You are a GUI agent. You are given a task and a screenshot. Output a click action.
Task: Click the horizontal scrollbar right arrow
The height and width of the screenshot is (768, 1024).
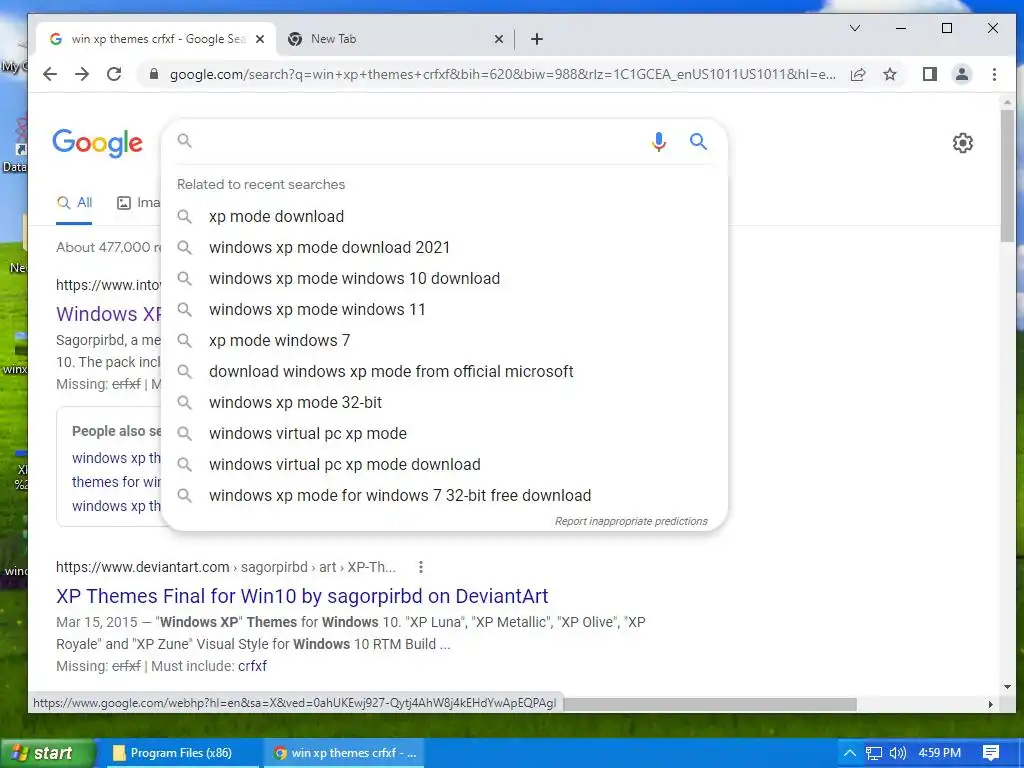tap(991, 705)
